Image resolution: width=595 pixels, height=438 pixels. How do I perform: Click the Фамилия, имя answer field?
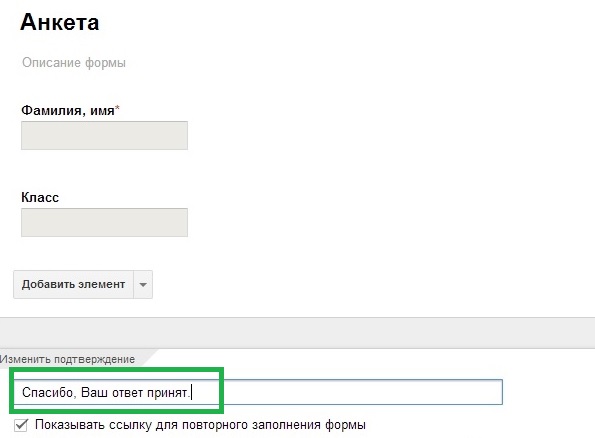pyautogui.click(x=104, y=135)
